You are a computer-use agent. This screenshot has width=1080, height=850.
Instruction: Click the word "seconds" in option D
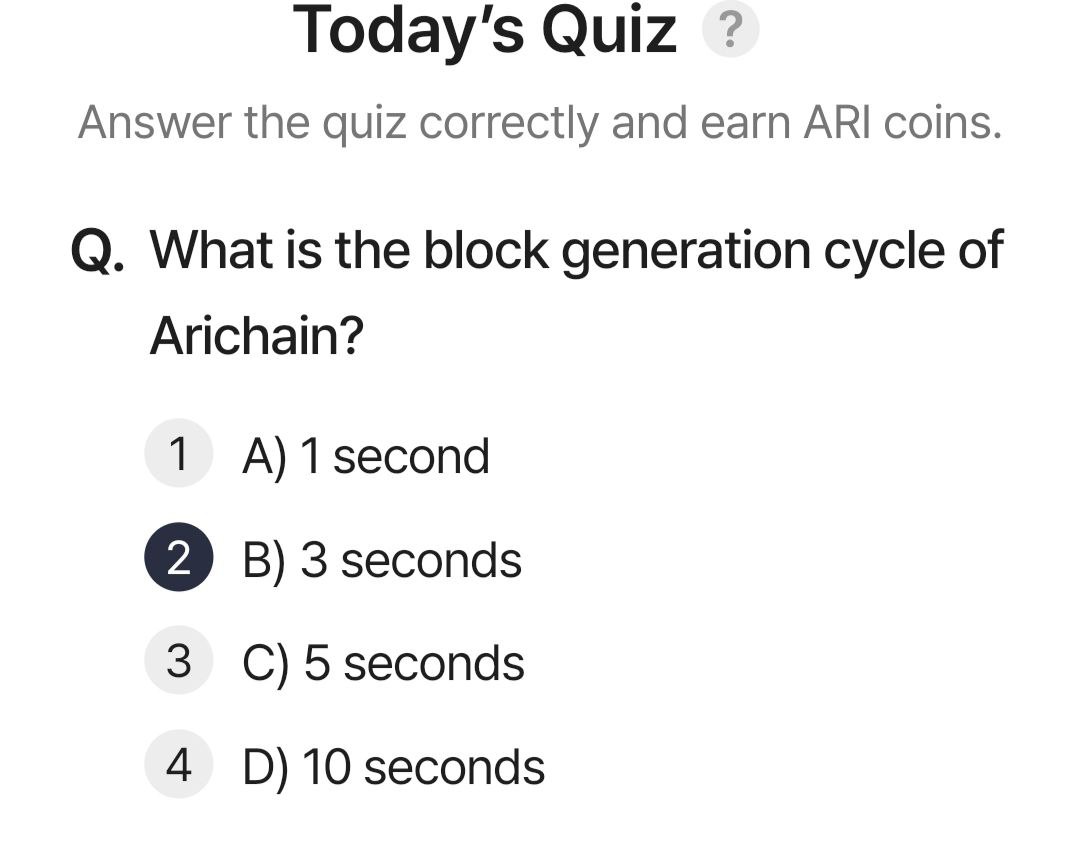pos(454,769)
